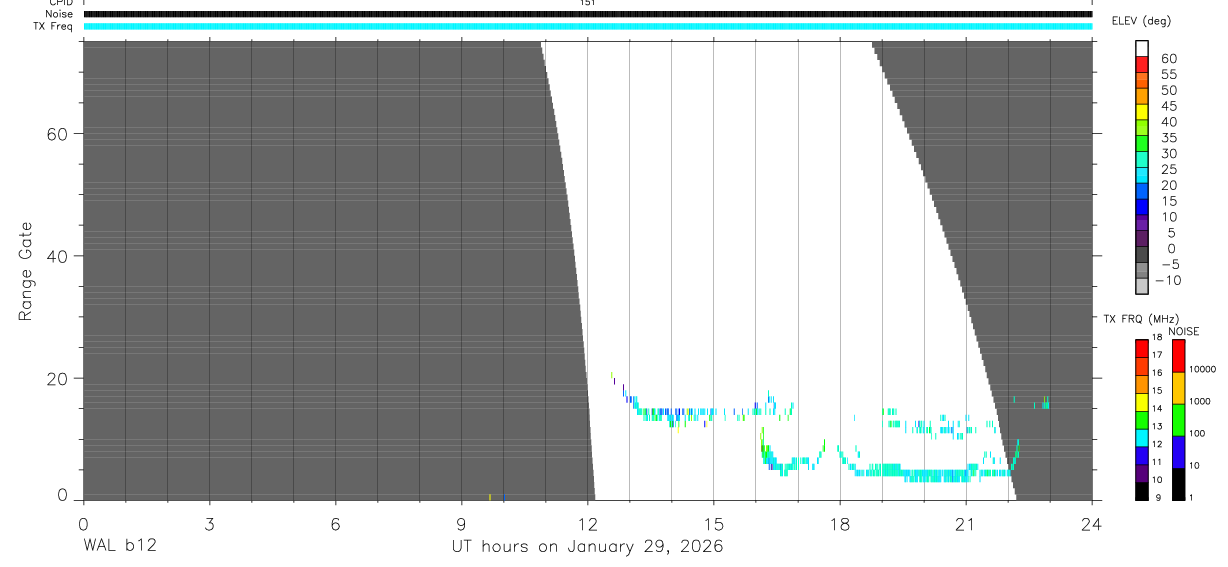Click the red top segment of the NOISE bar
The height and width of the screenshot is (567, 1228).
point(1178,355)
